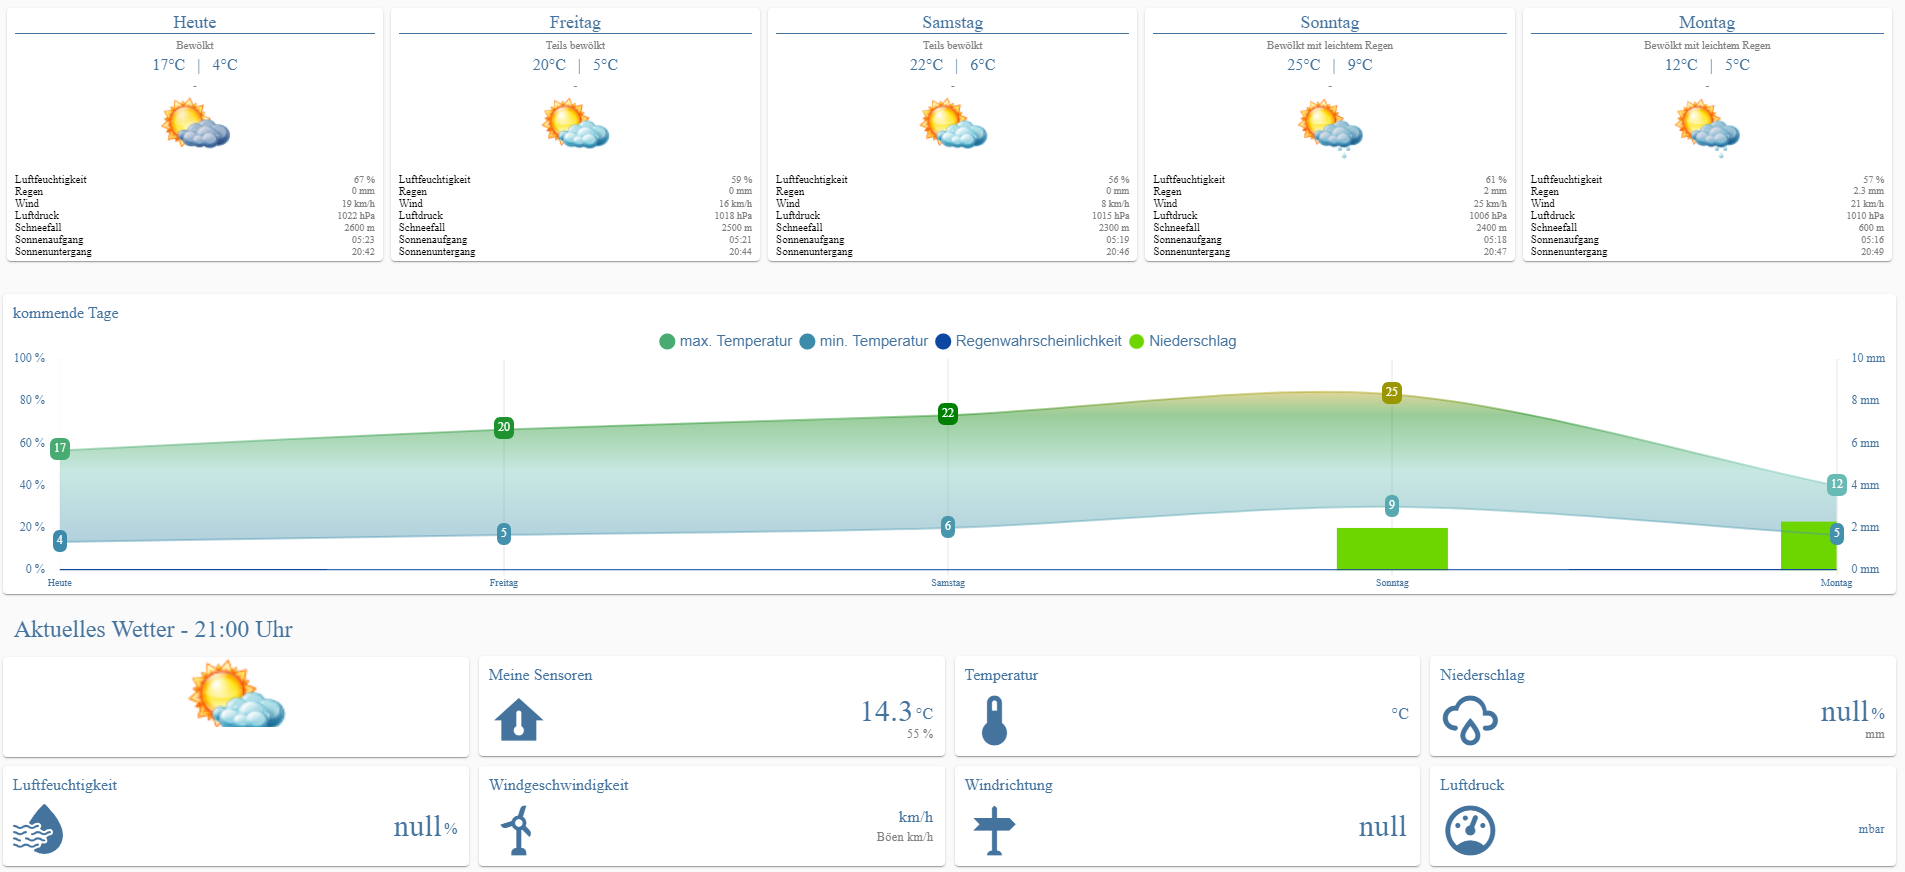The image size is (1905, 872).
Task: Click the min temperature marker 9
Action: (1392, 505)
